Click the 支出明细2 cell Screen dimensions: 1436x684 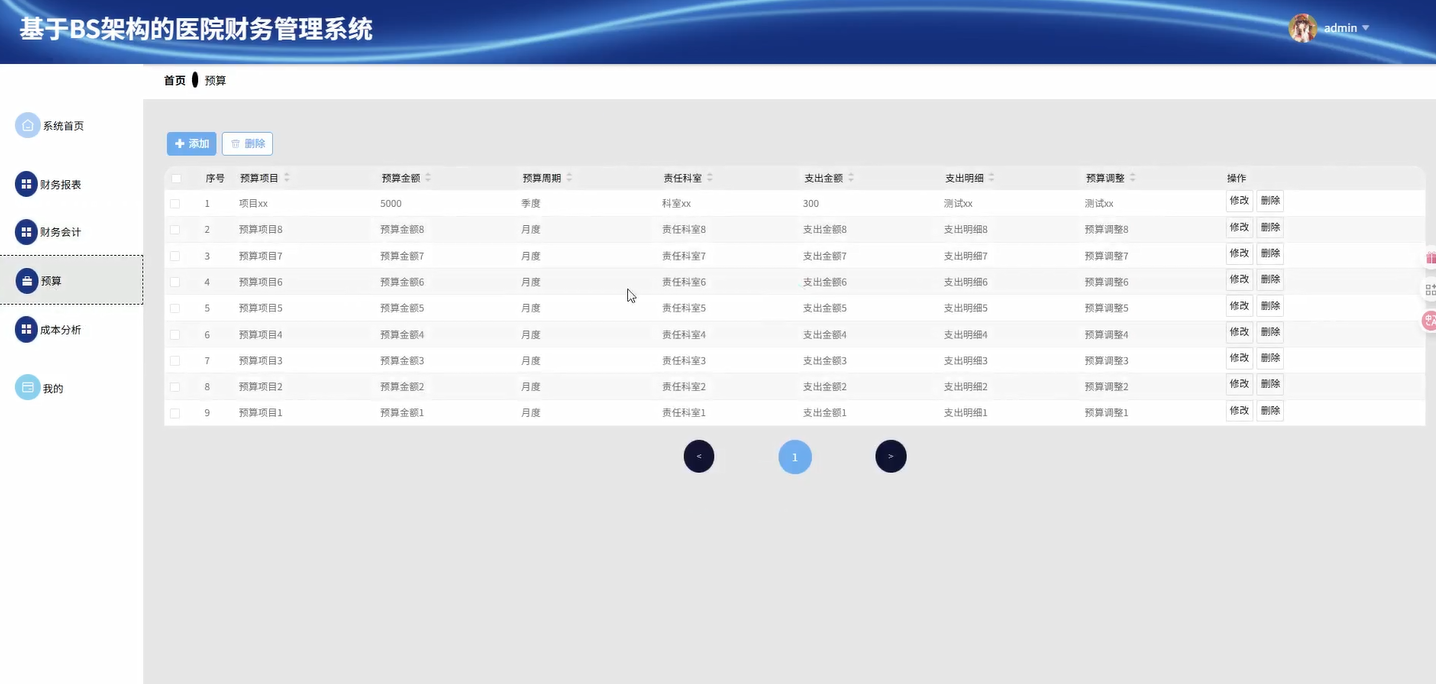966,386
